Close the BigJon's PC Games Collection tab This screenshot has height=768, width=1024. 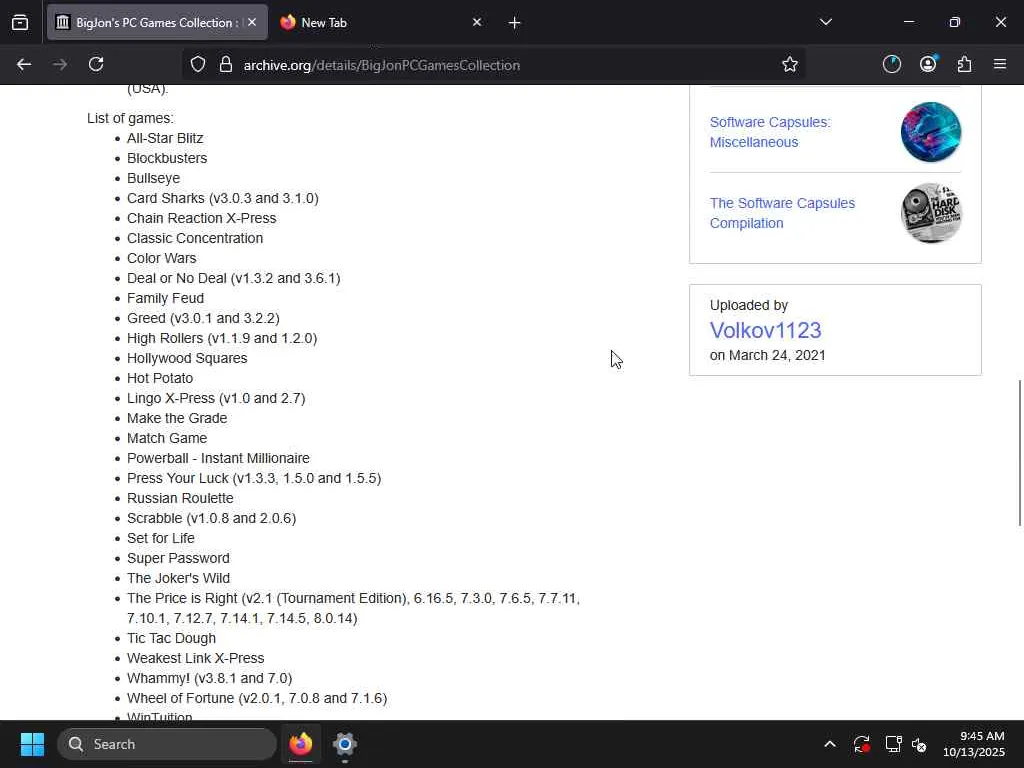click(252, 22)
